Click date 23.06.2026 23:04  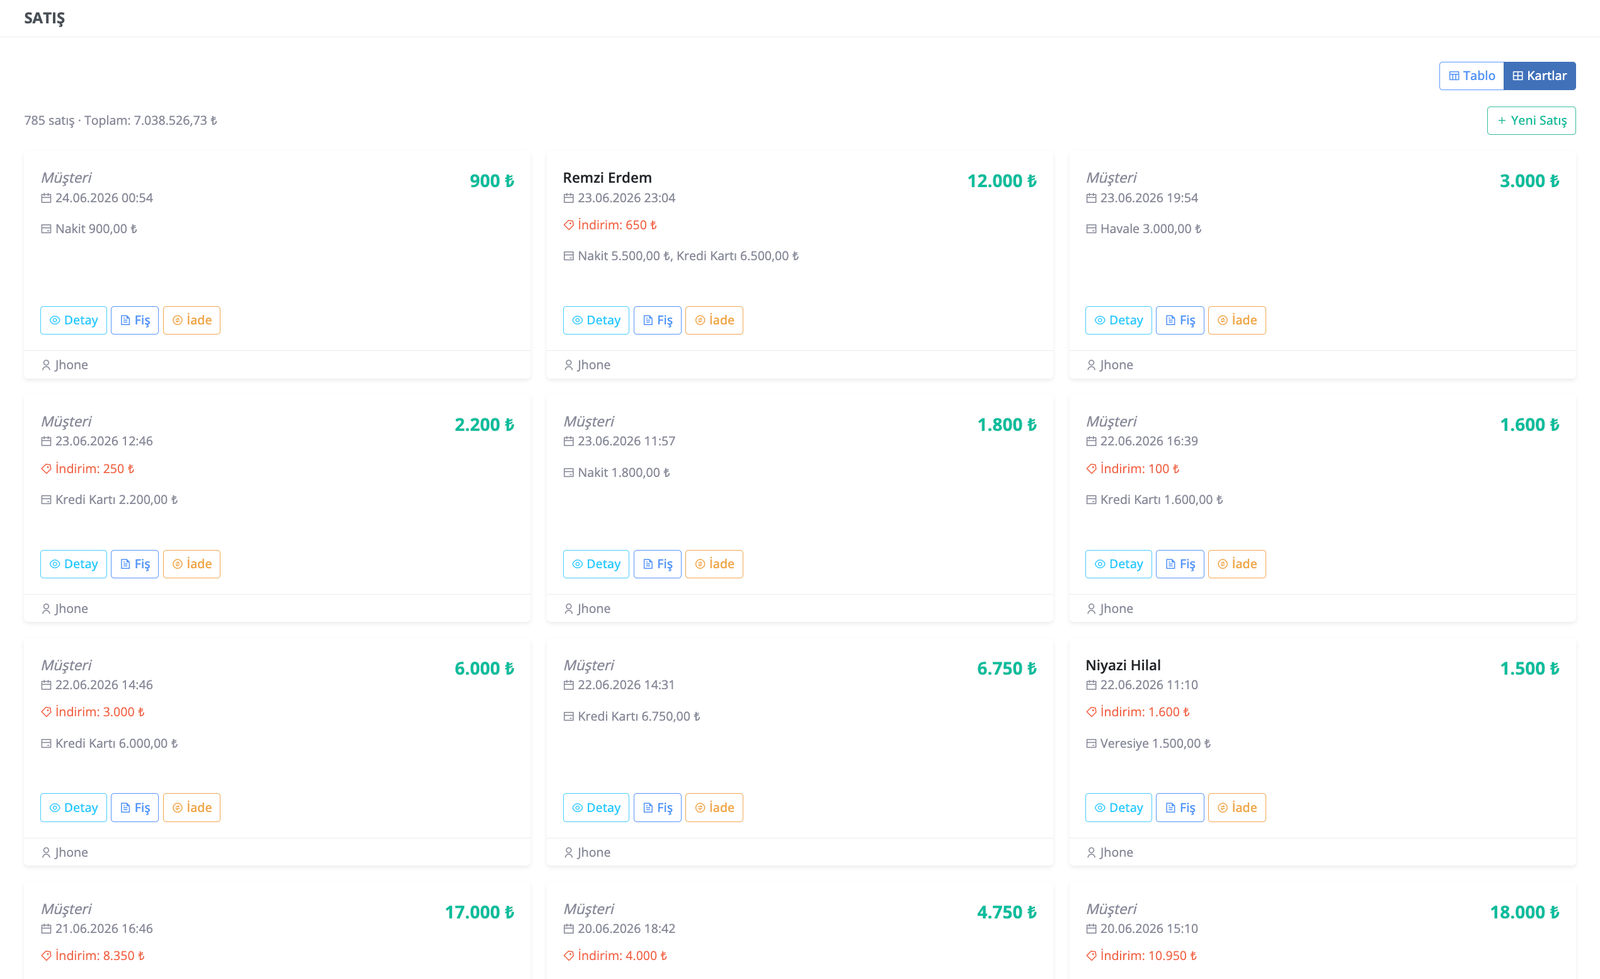pyautogui.click(x=619, y=198)
